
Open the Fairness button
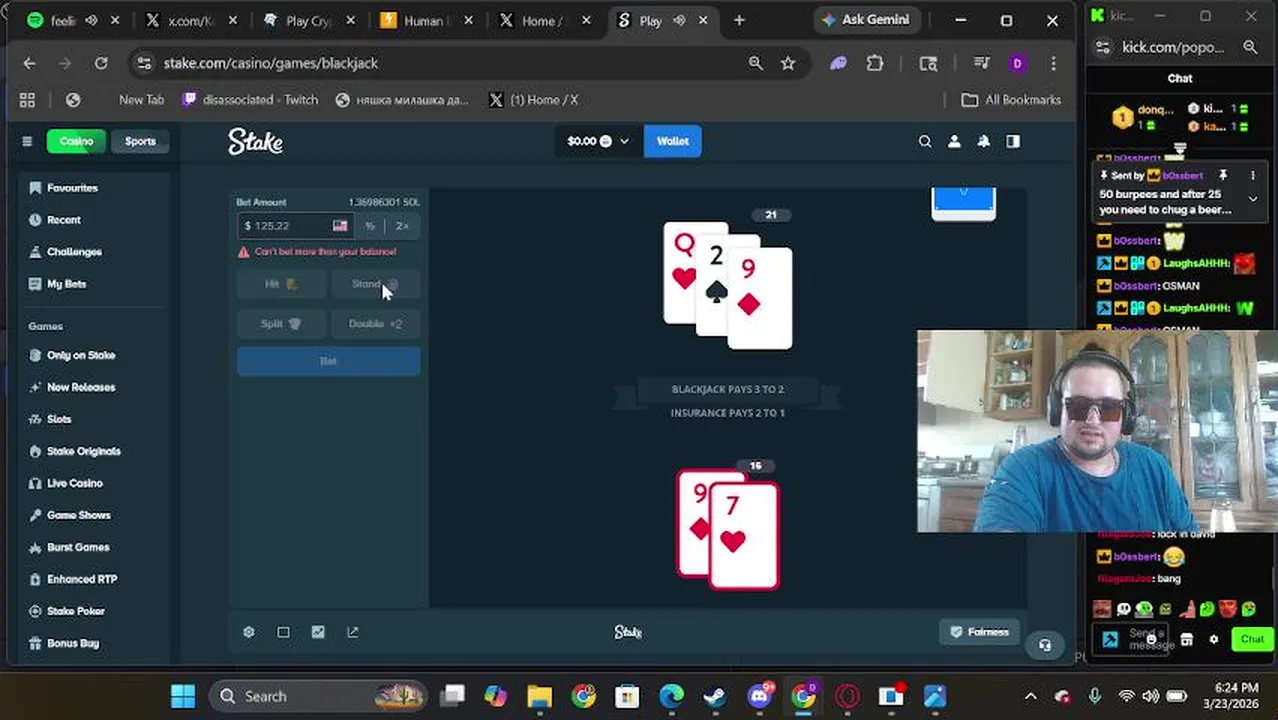pyautogui.click(x=979, y=632)
